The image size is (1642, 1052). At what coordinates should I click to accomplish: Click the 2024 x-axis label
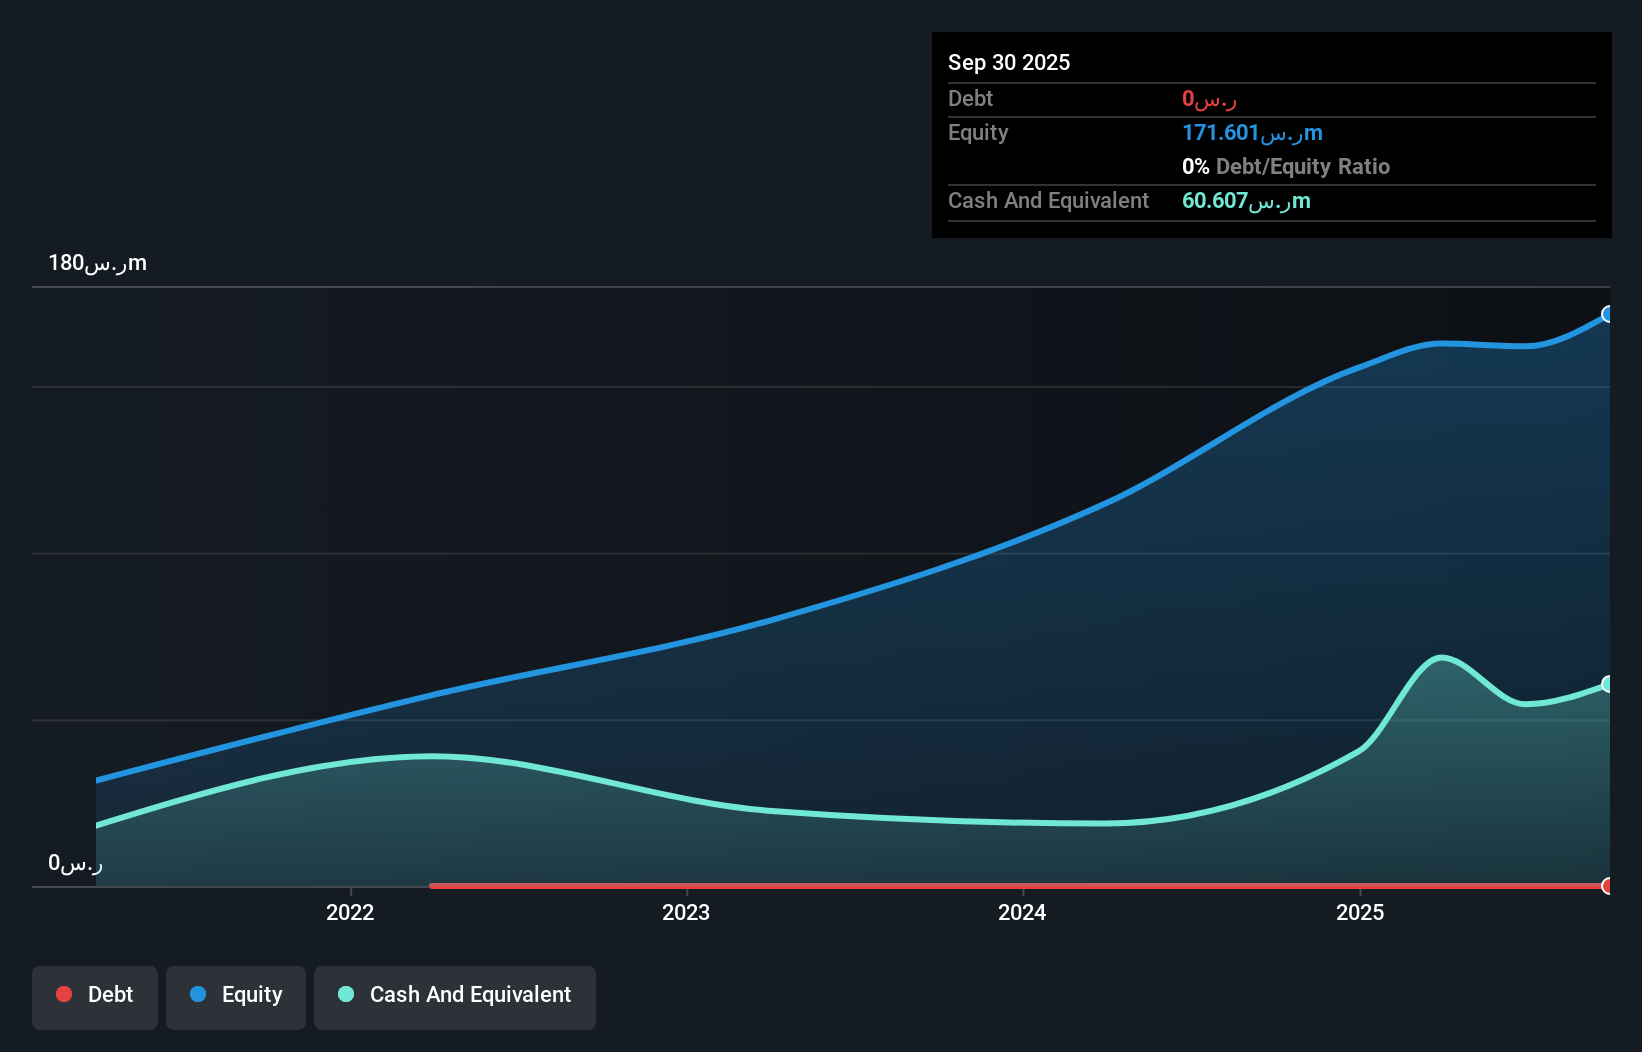pos(1022,912)
